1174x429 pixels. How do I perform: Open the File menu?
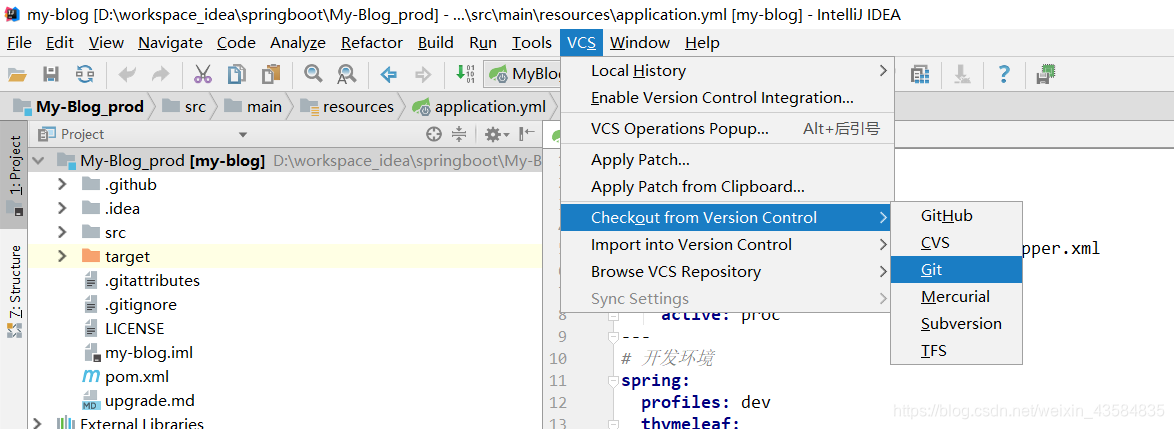point(19,43)
